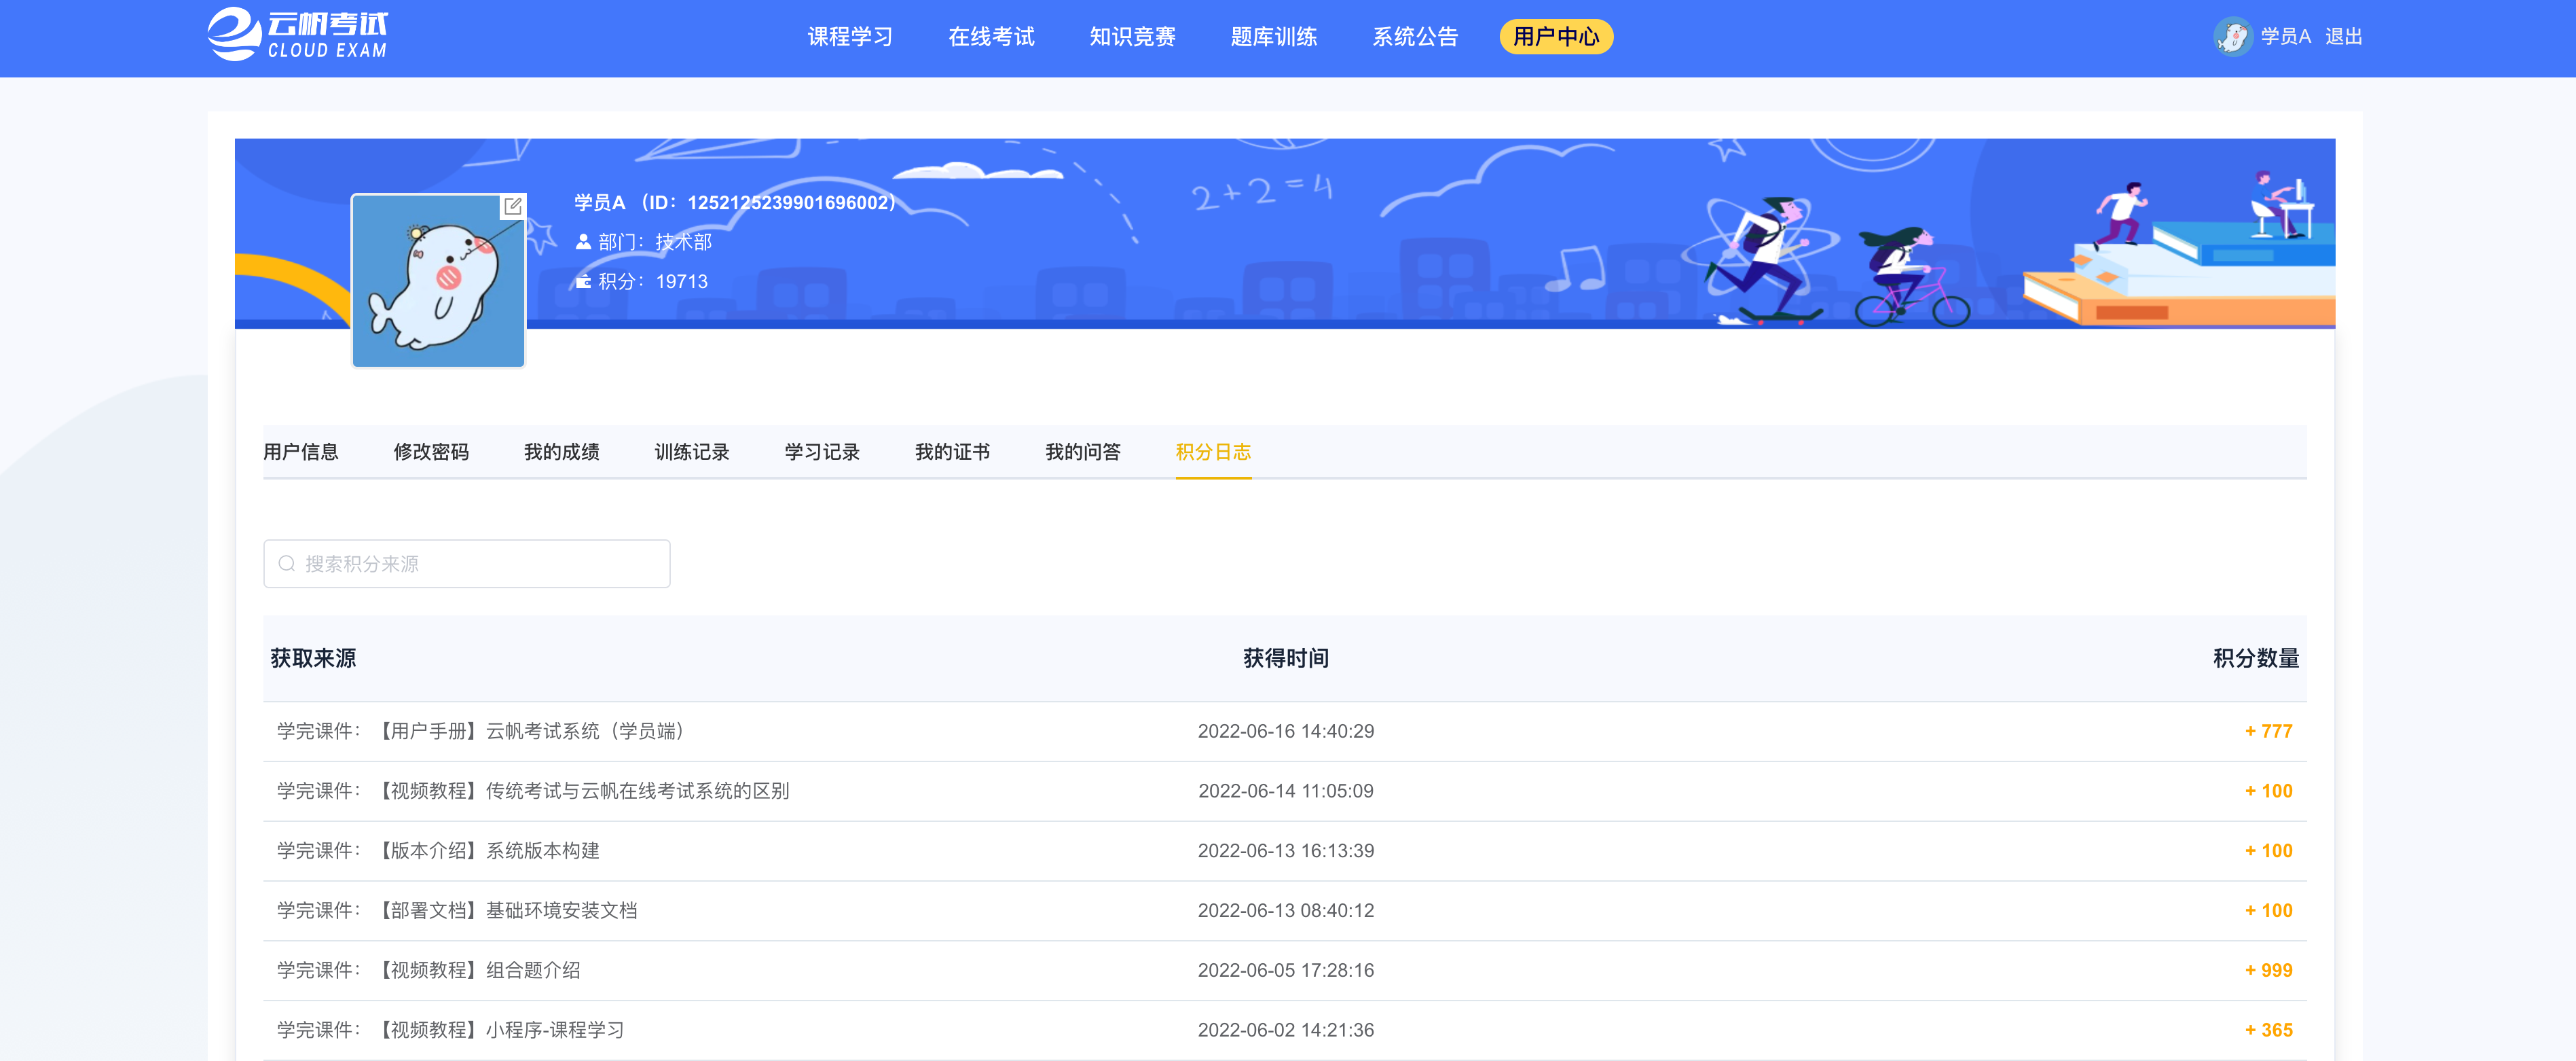This screenshot has width=2576, height=1061.
Task: Click row 【版本介绍】系统版本构建
Action: pyautogui.click(x=1285, y=851)
